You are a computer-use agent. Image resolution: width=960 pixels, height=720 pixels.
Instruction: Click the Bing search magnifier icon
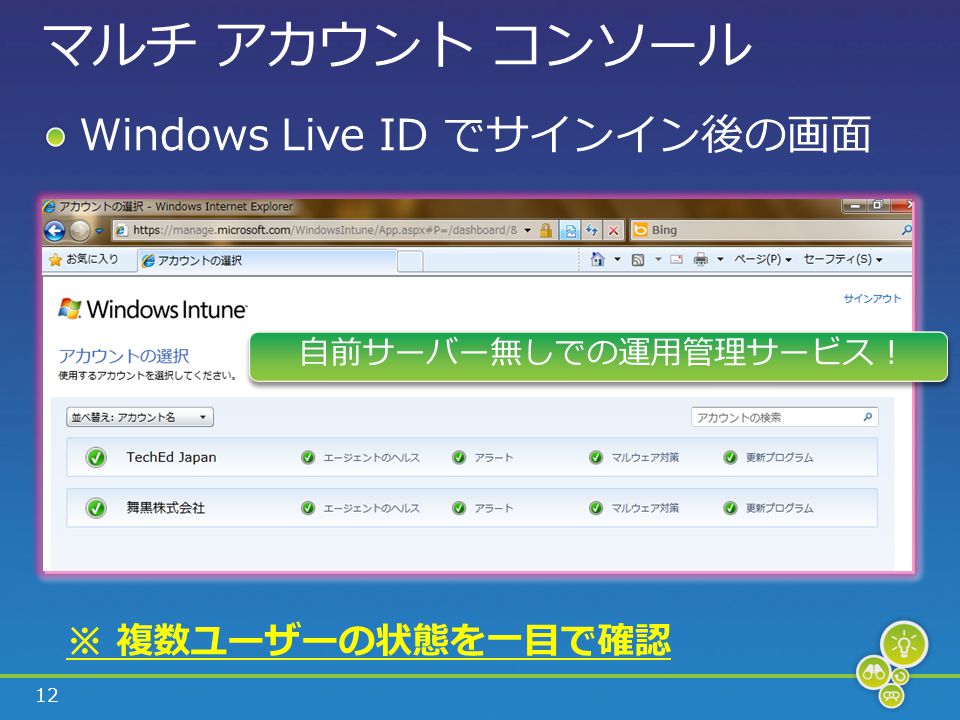pos(906,230)
